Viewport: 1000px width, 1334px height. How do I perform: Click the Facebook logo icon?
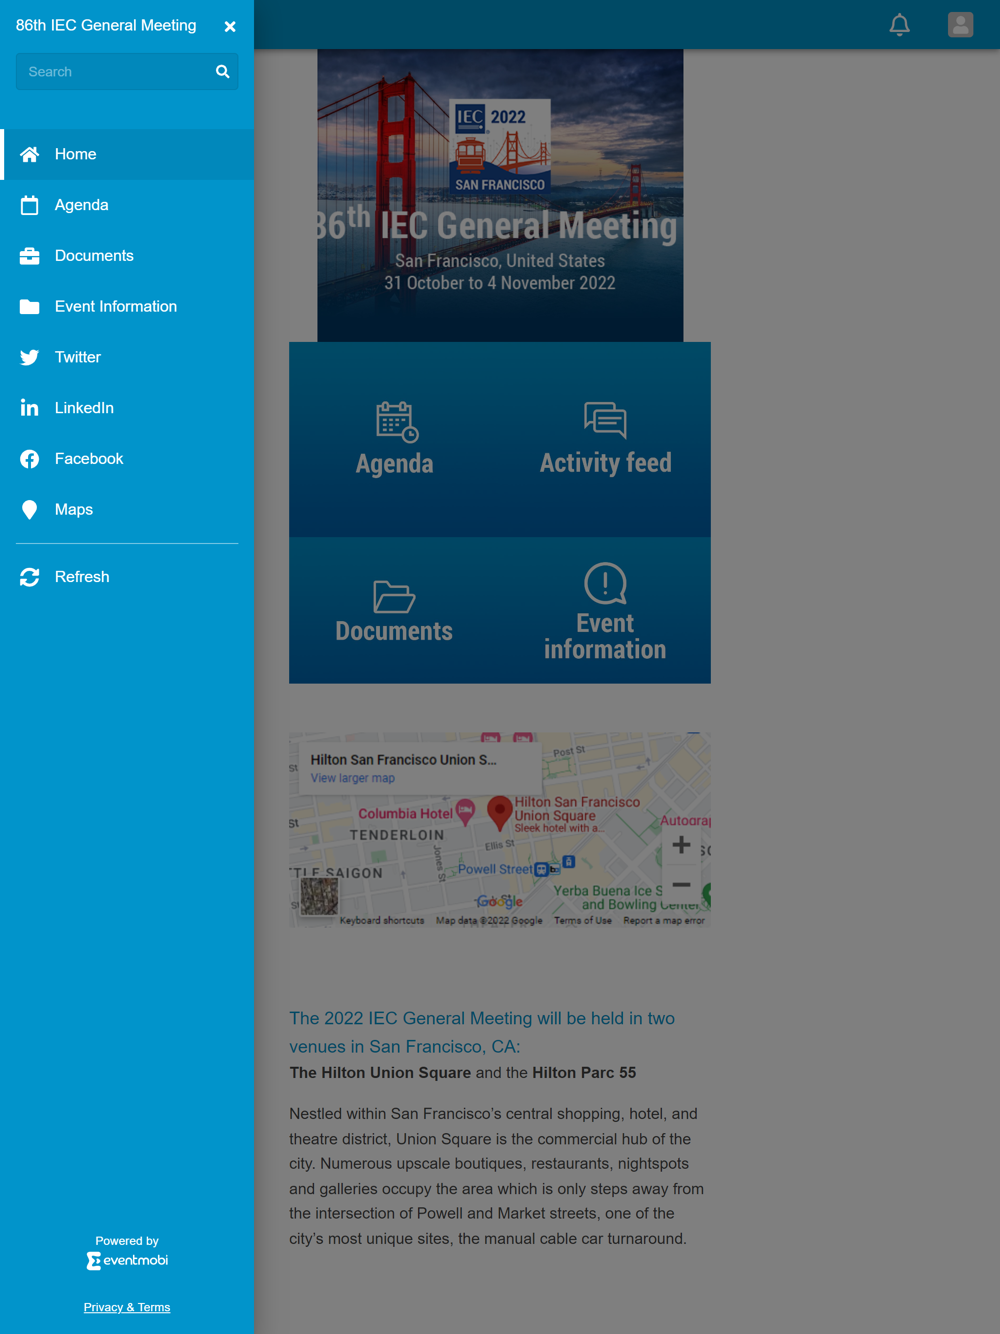pos(30,459)
